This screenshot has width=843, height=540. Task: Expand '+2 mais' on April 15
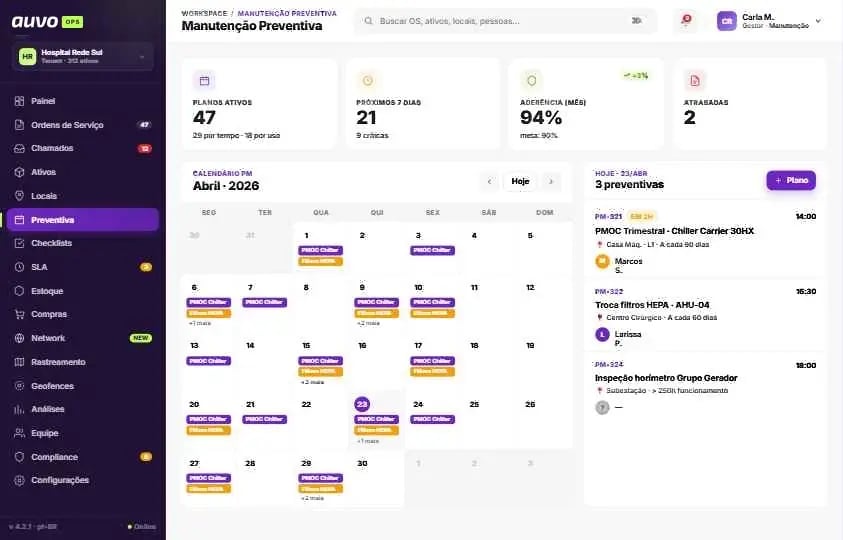coord(312,382)
